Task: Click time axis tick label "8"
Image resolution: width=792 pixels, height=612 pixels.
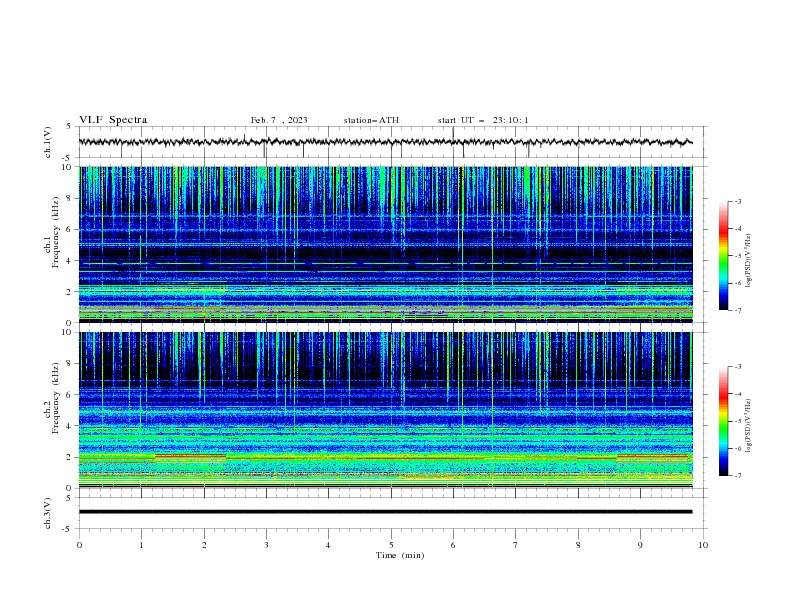Action: coord(578,545)
